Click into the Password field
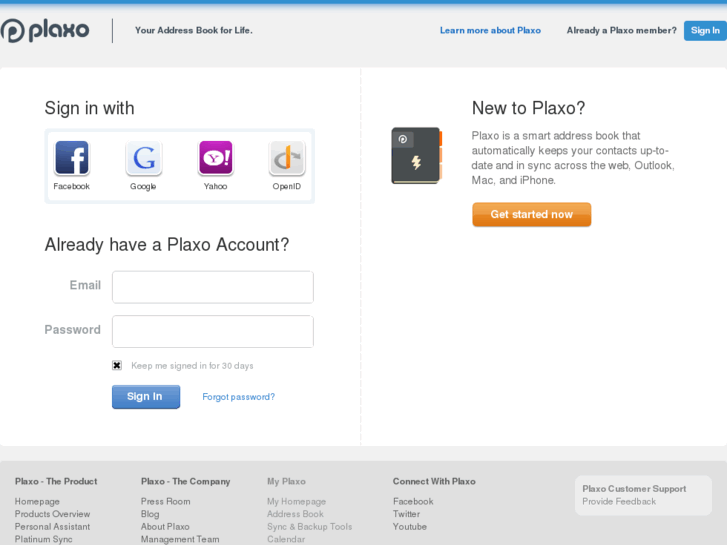 click(x=213, y=332)
